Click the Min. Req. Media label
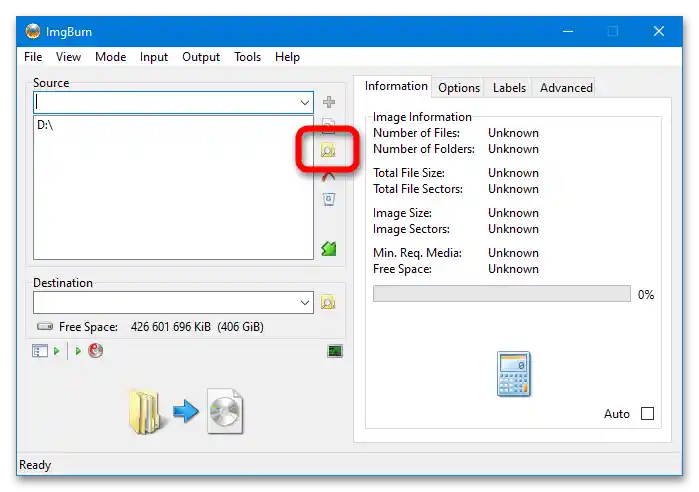699x492 pixels. (x=417, y=253)
